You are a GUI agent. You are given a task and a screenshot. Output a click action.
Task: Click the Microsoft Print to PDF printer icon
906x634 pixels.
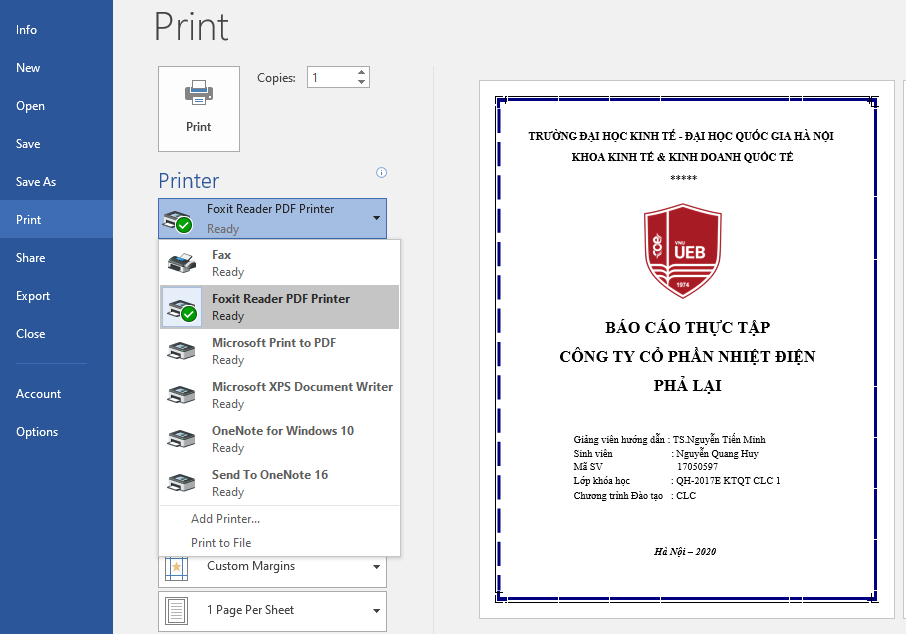tap(181, 350)
